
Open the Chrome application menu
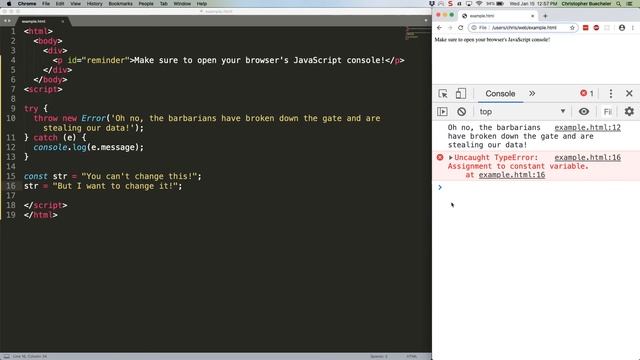click(27, 4)
